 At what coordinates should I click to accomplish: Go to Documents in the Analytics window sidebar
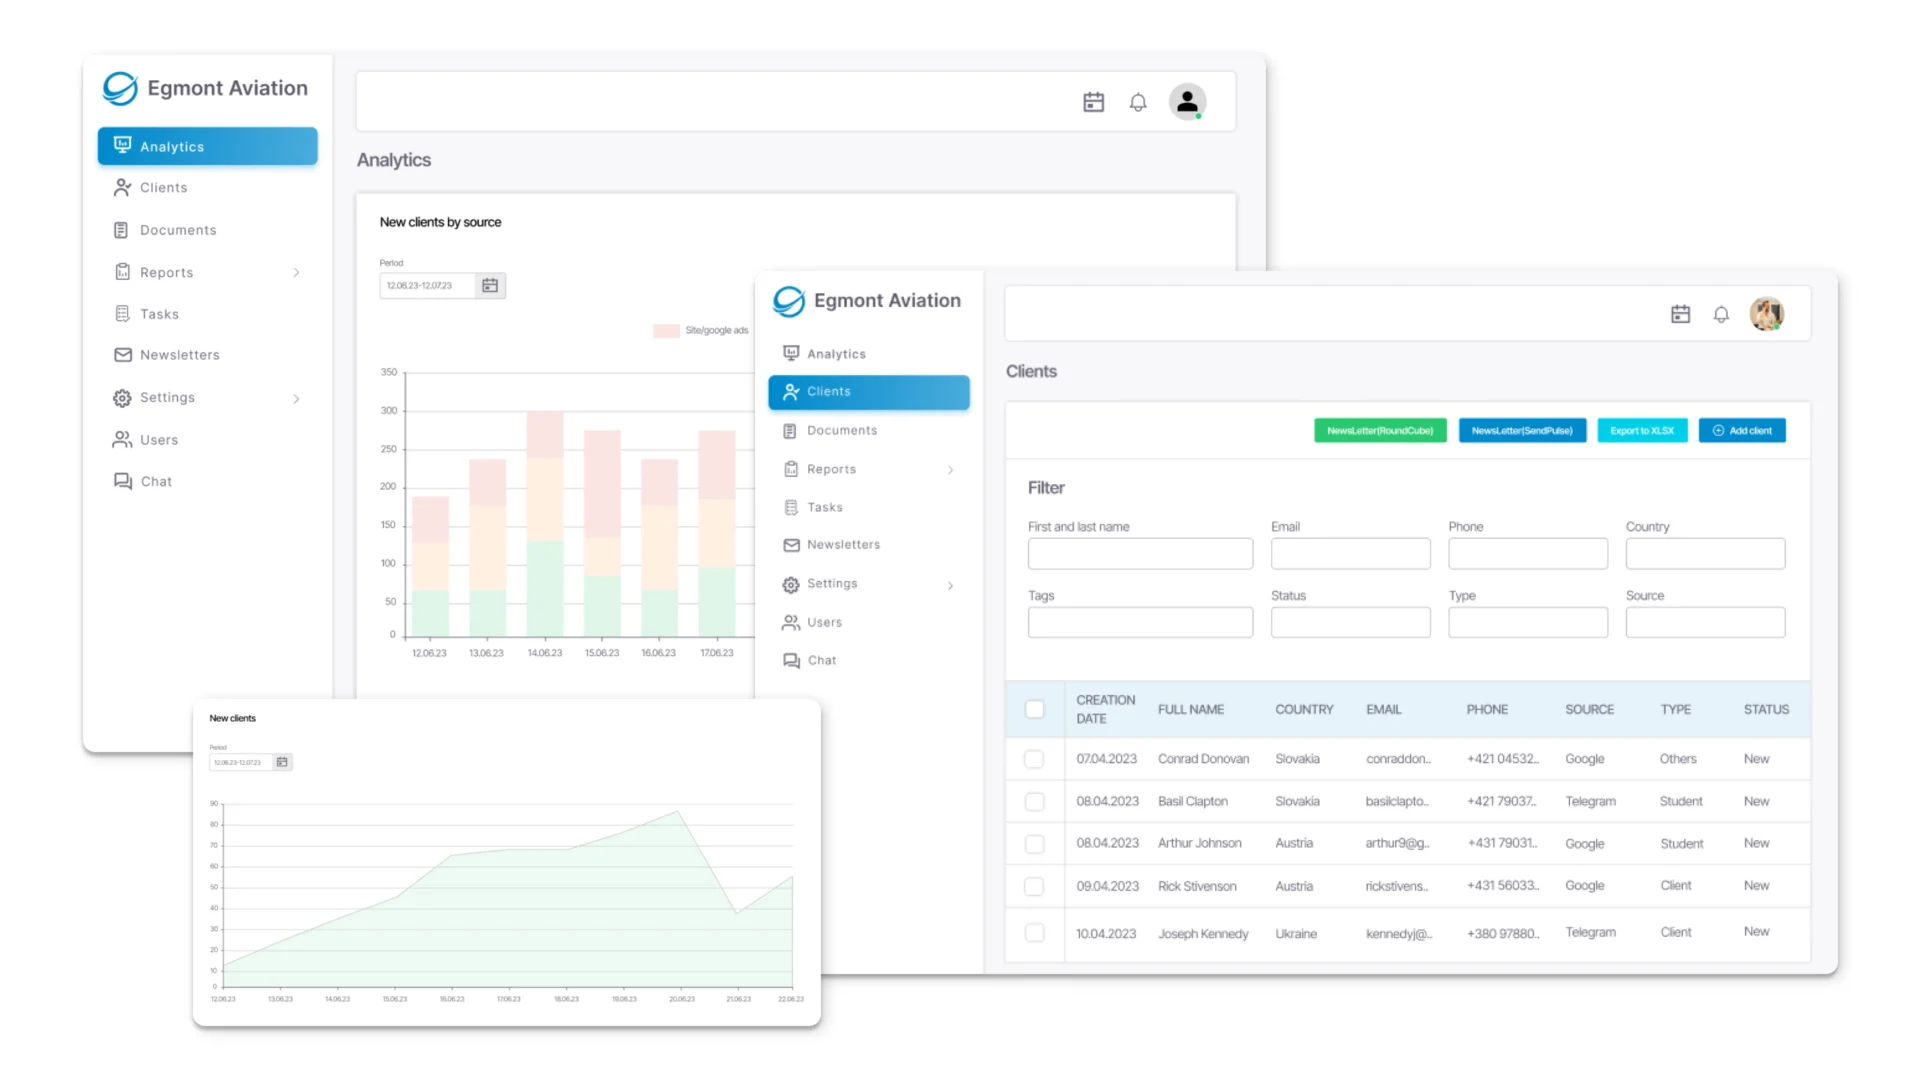(178, 230)
